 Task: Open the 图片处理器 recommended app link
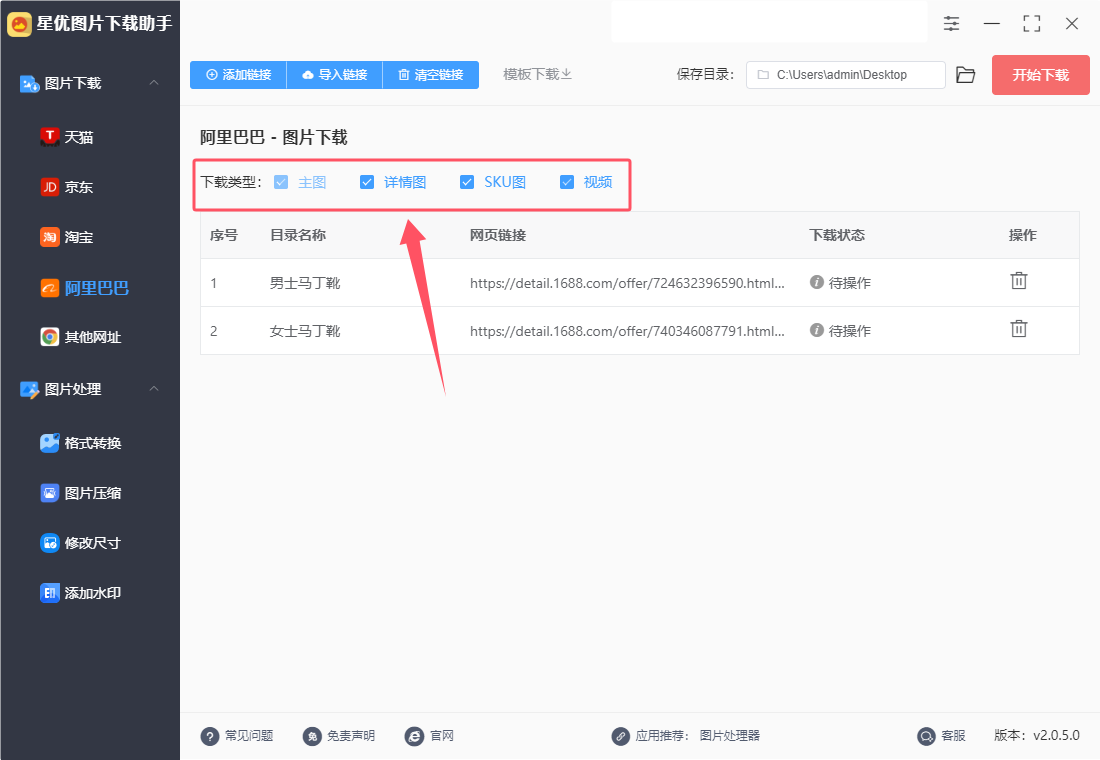tap(730, 735)
